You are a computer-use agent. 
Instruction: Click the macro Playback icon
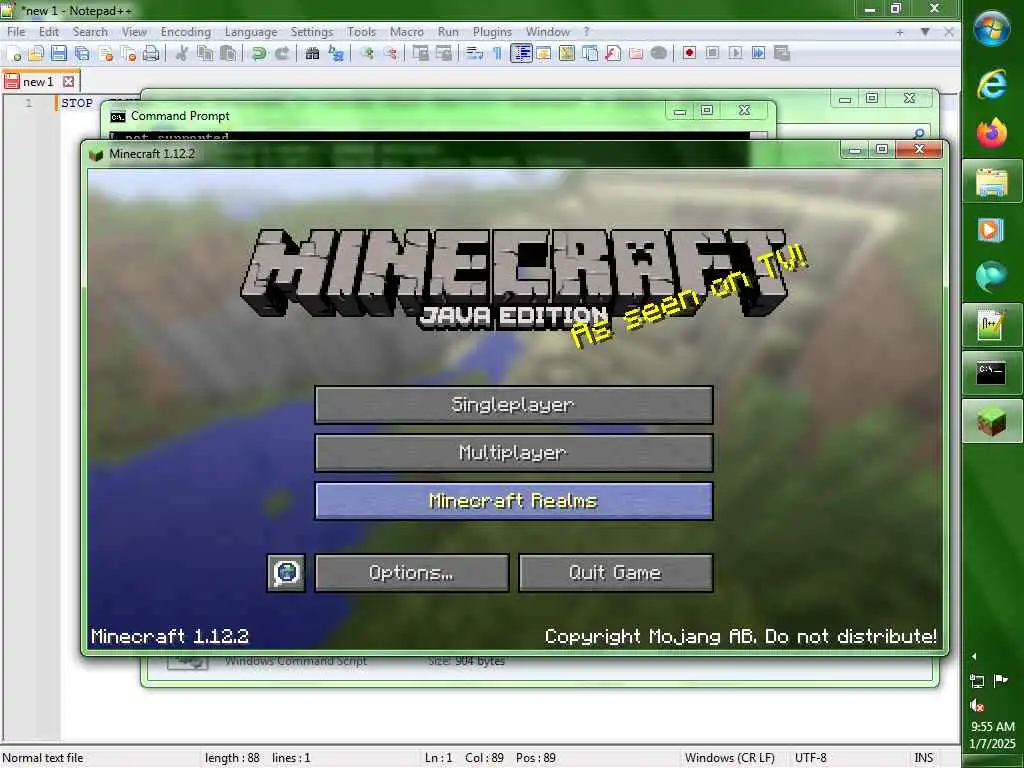(x=735, y=54)
